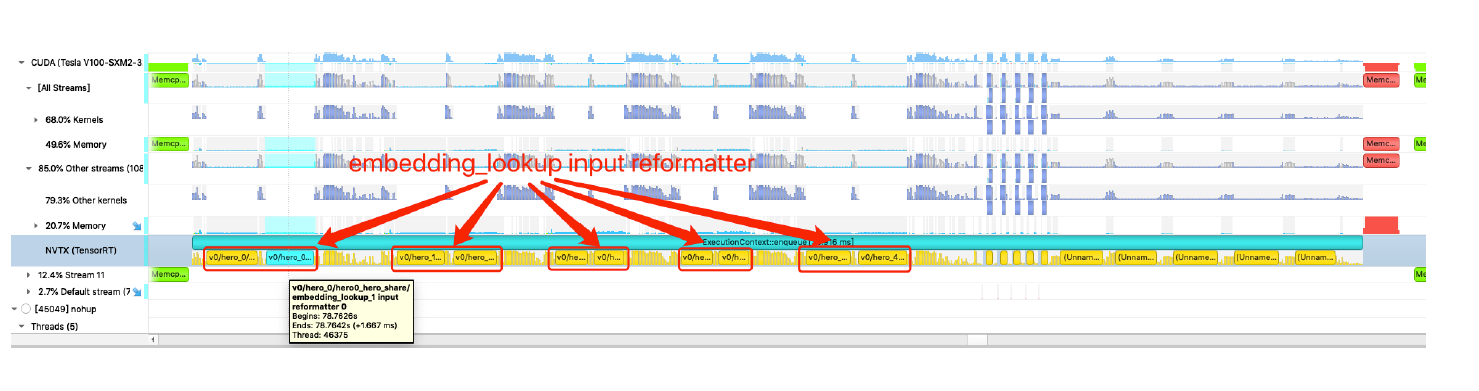Select the ExecutionContext::enqueue cyan range bar
The image size is (1479, 391).
[777, 242]
